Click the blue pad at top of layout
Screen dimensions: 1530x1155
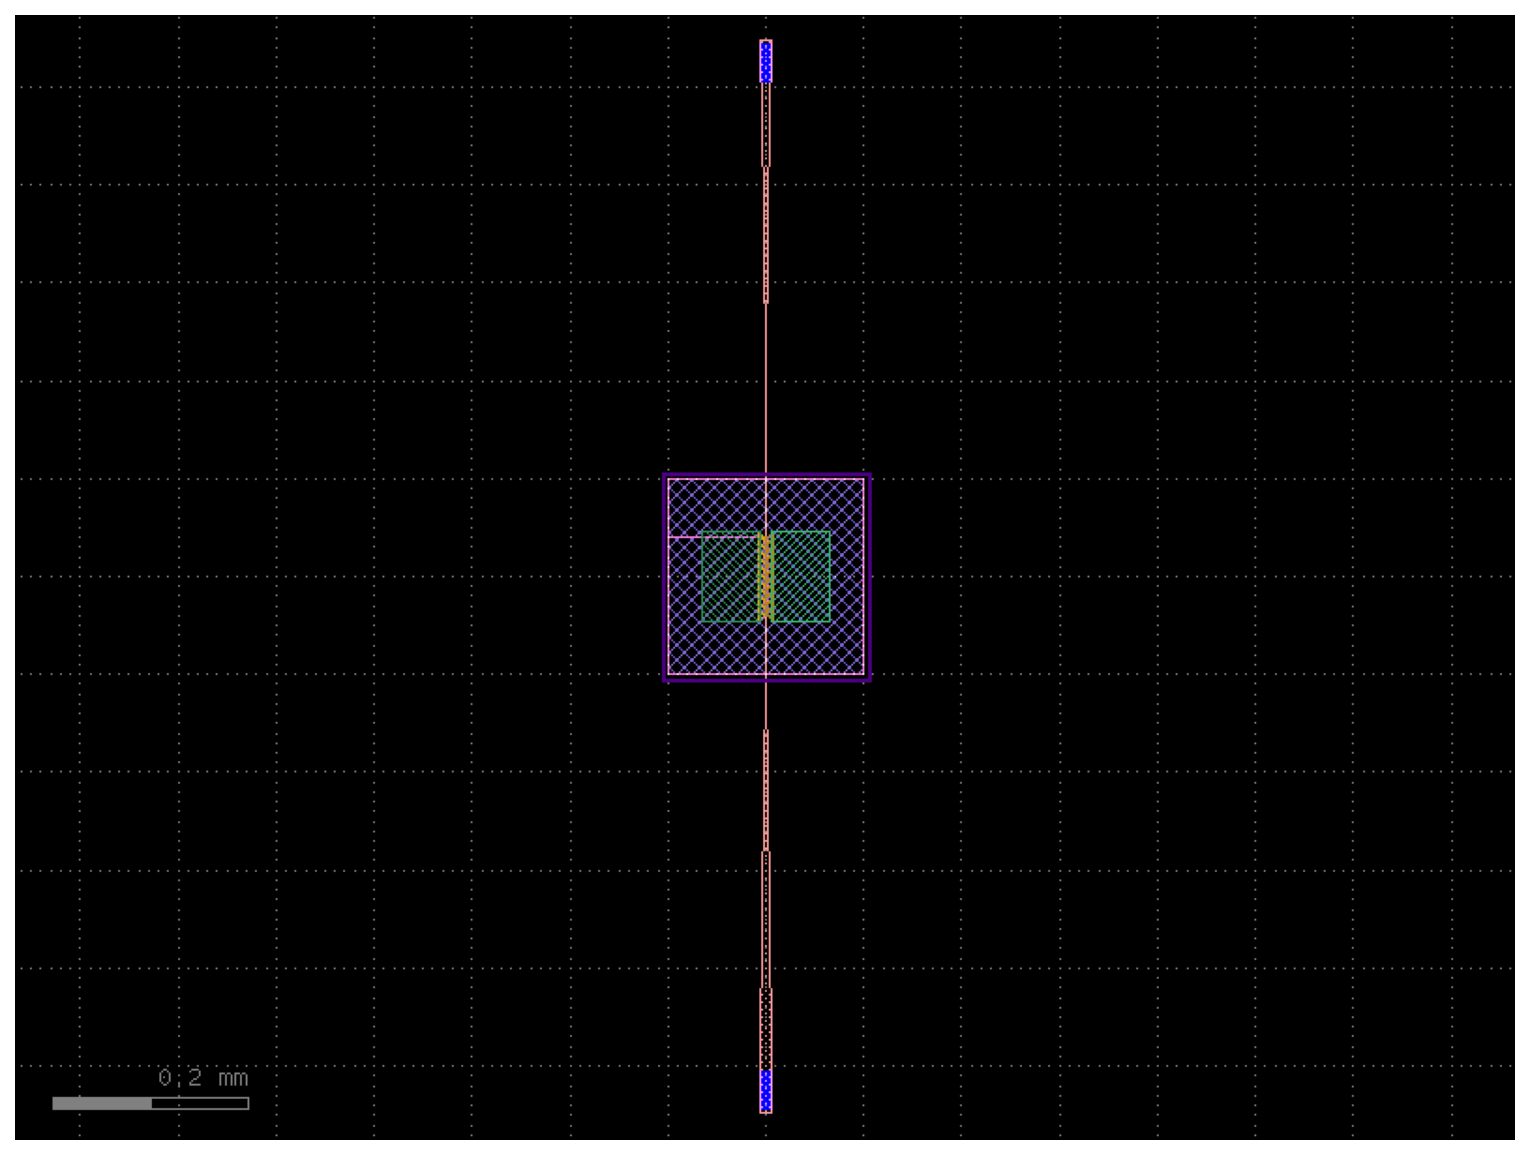766,61
